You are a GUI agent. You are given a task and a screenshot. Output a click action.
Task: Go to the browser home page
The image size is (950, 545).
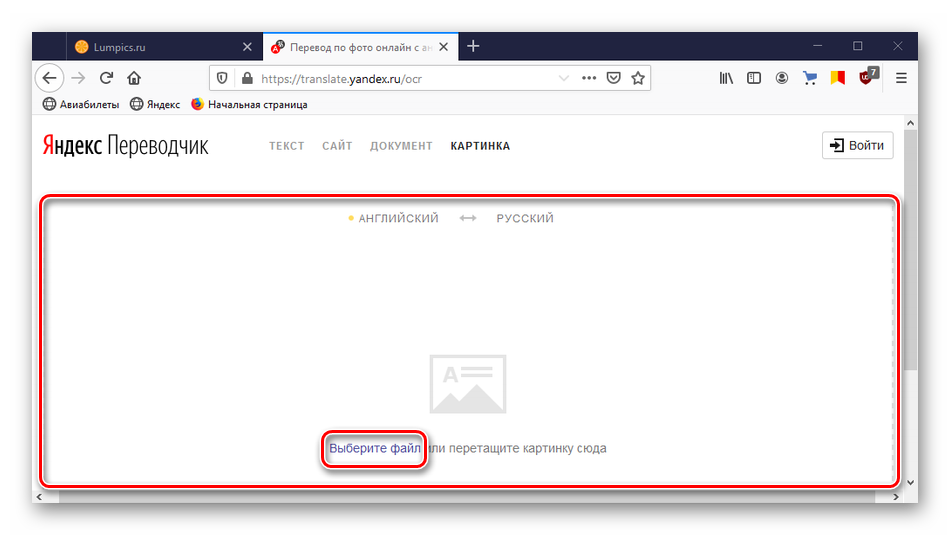pos(133,78)
